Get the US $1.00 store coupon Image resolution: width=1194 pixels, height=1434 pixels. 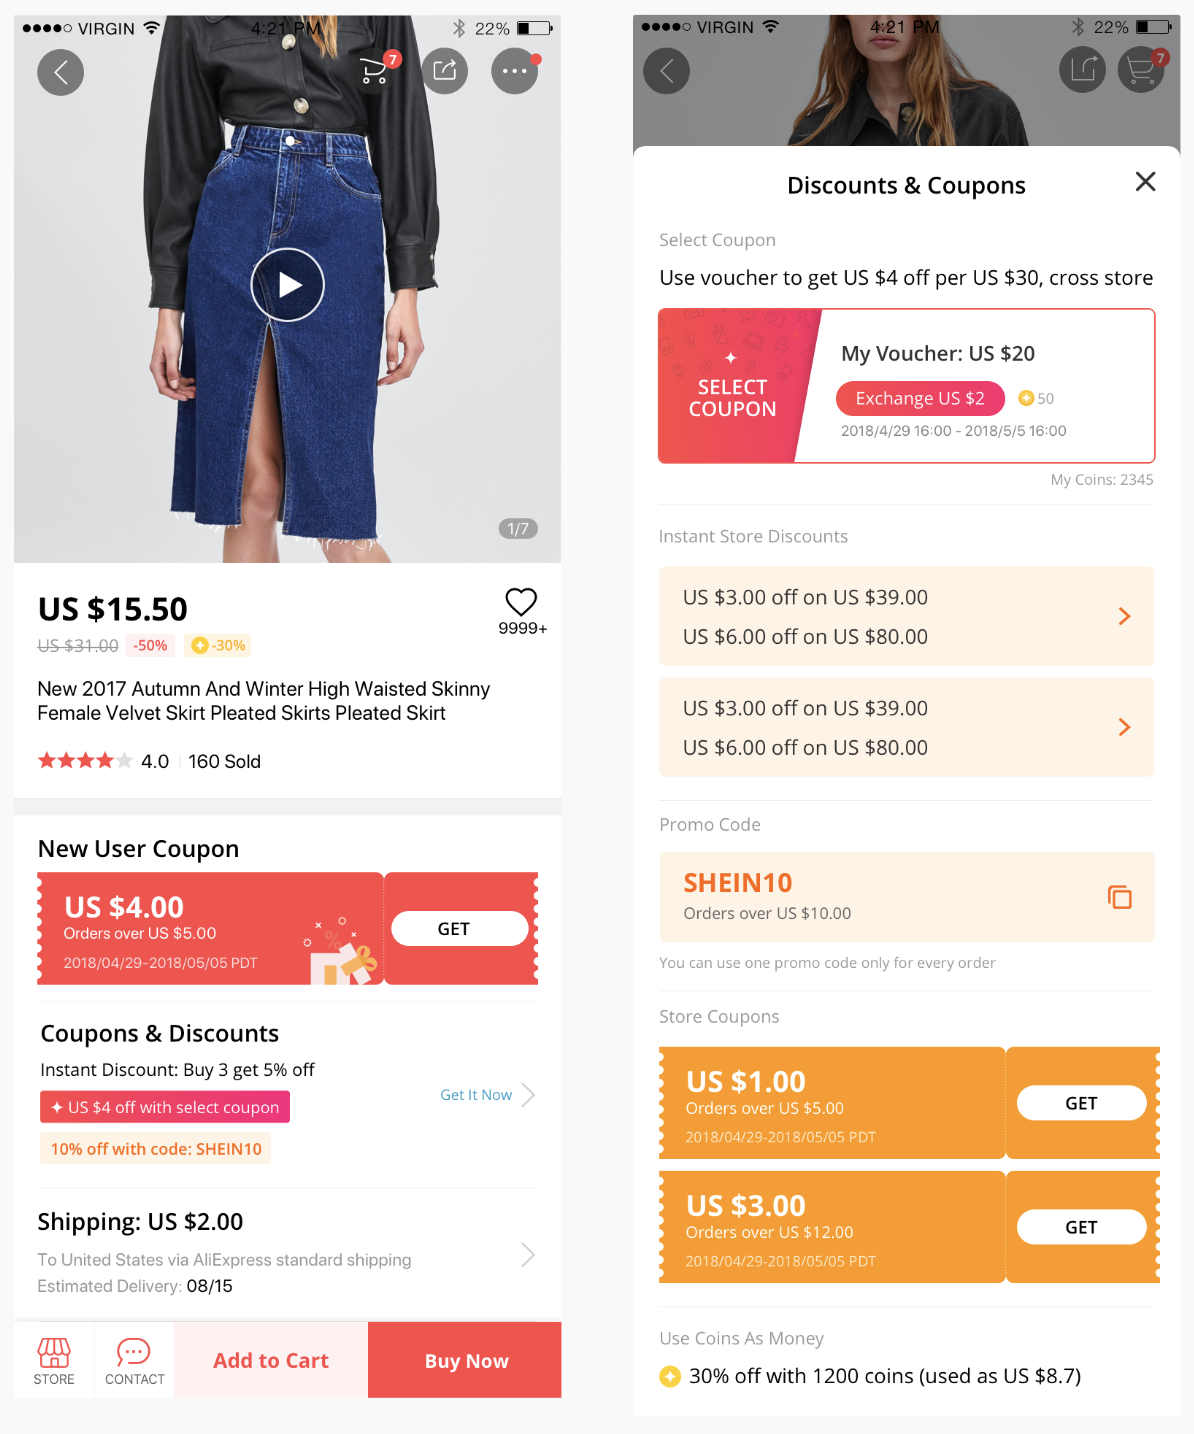[1081, 1103]
